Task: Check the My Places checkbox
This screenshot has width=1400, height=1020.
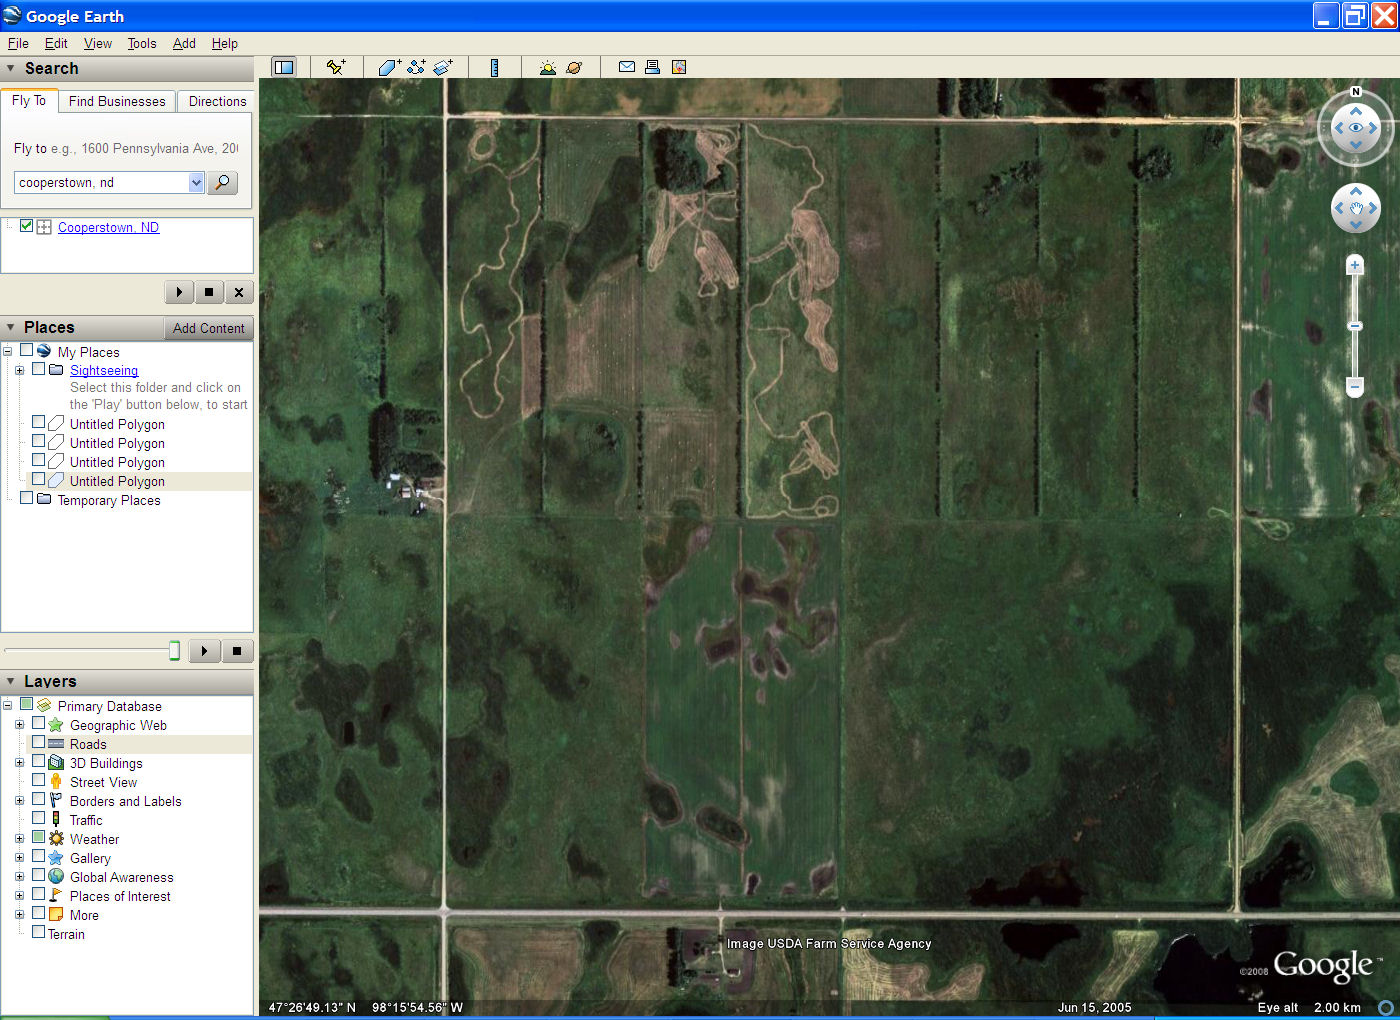Action: pos(27,351)
